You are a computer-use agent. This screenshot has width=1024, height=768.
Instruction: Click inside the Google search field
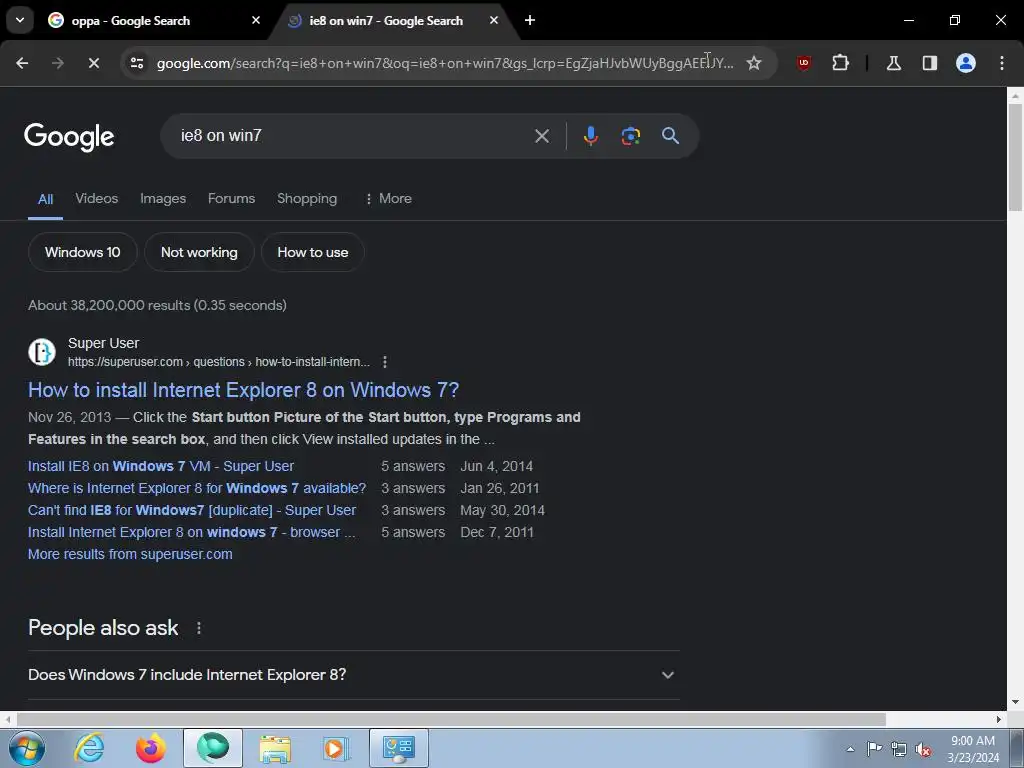pos(353,136)
